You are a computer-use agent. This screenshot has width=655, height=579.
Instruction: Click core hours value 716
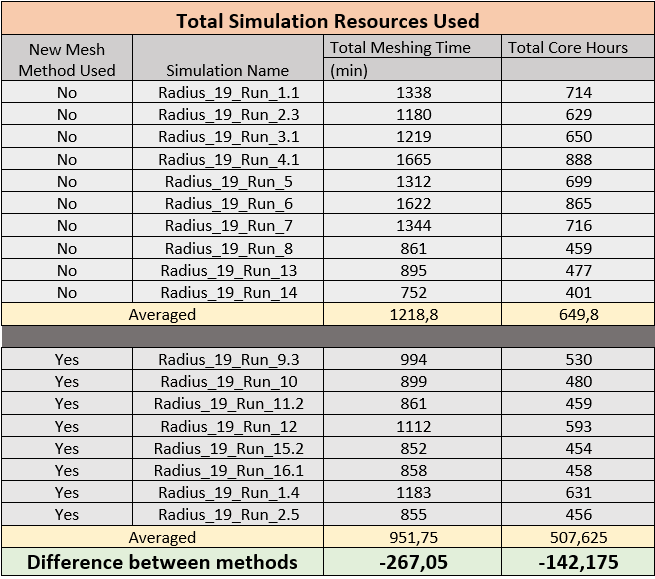click(x=579, y=226)
